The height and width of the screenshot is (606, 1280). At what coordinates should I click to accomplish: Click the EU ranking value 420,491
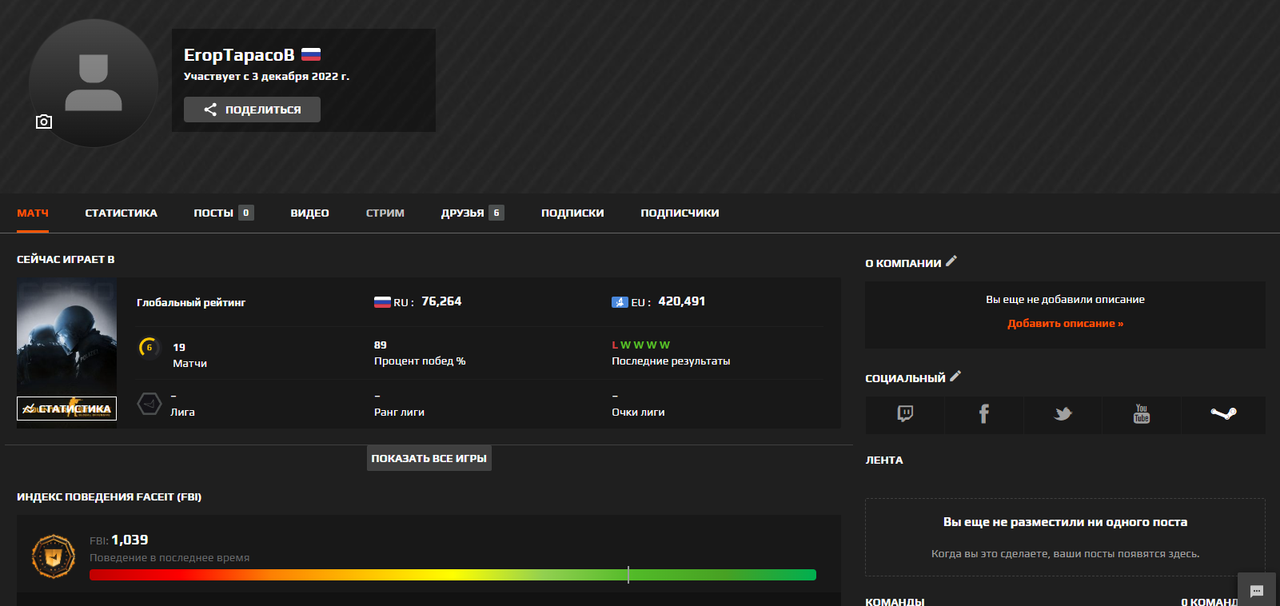coord(682,301)
